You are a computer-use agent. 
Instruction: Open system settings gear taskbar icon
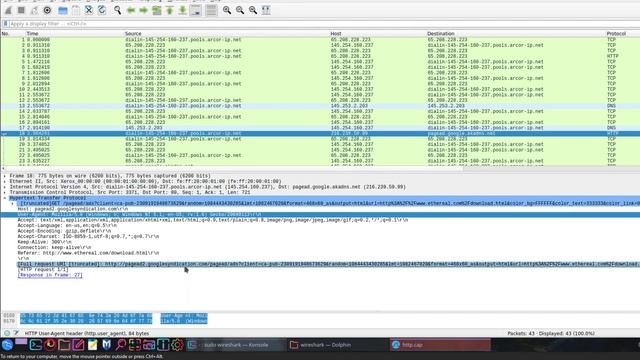point(177,345)
